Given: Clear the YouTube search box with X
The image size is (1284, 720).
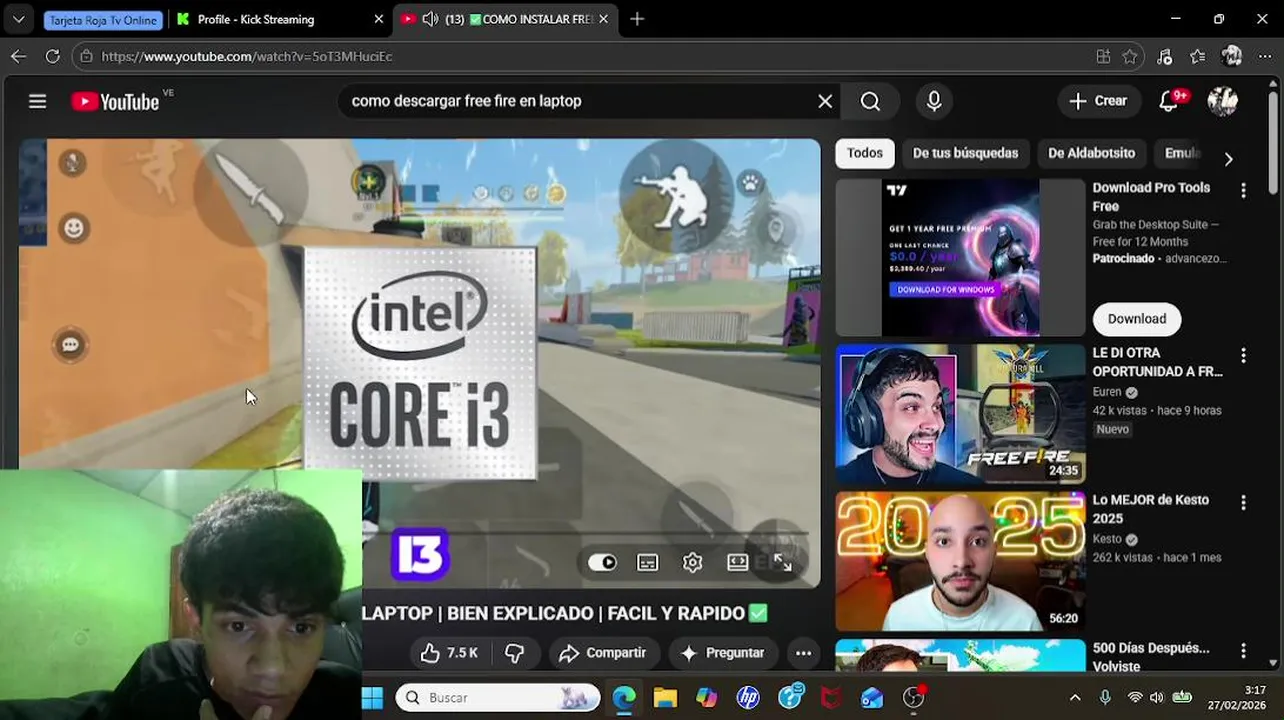Looking at the screenshot, I should coord(825,101).
